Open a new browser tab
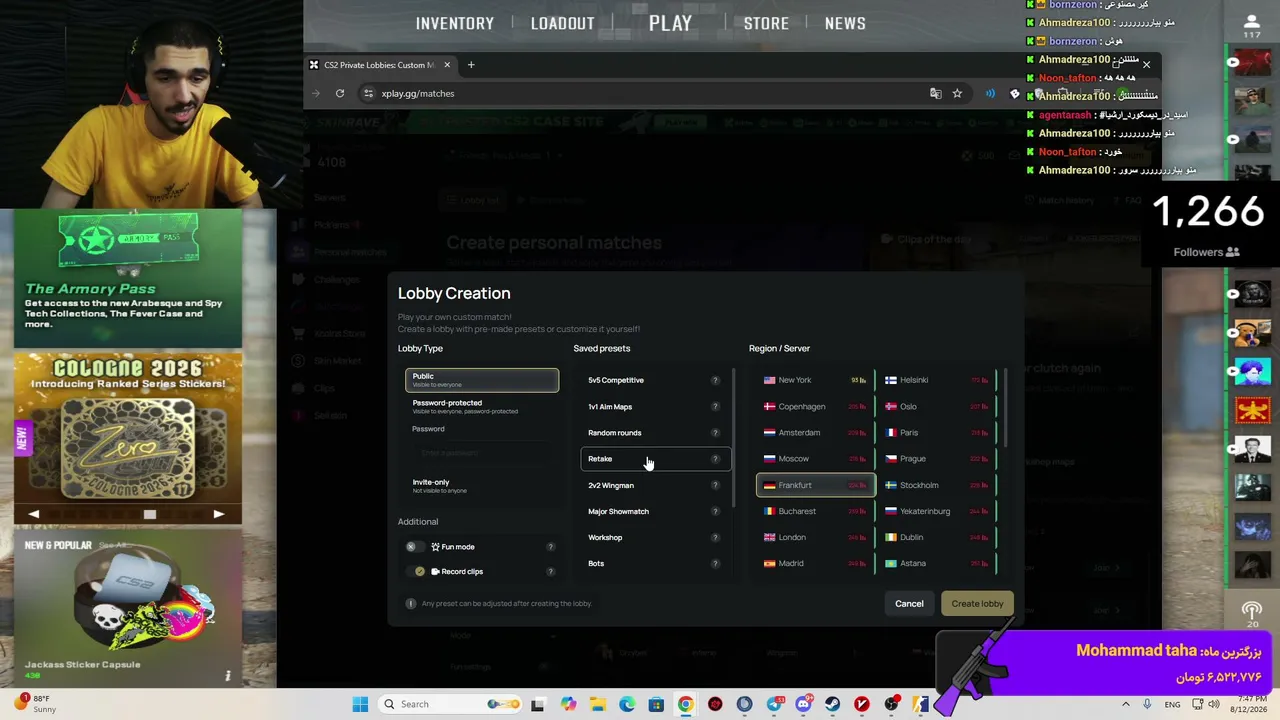Viewport: 1280px width, 720px height. [471, 65]
